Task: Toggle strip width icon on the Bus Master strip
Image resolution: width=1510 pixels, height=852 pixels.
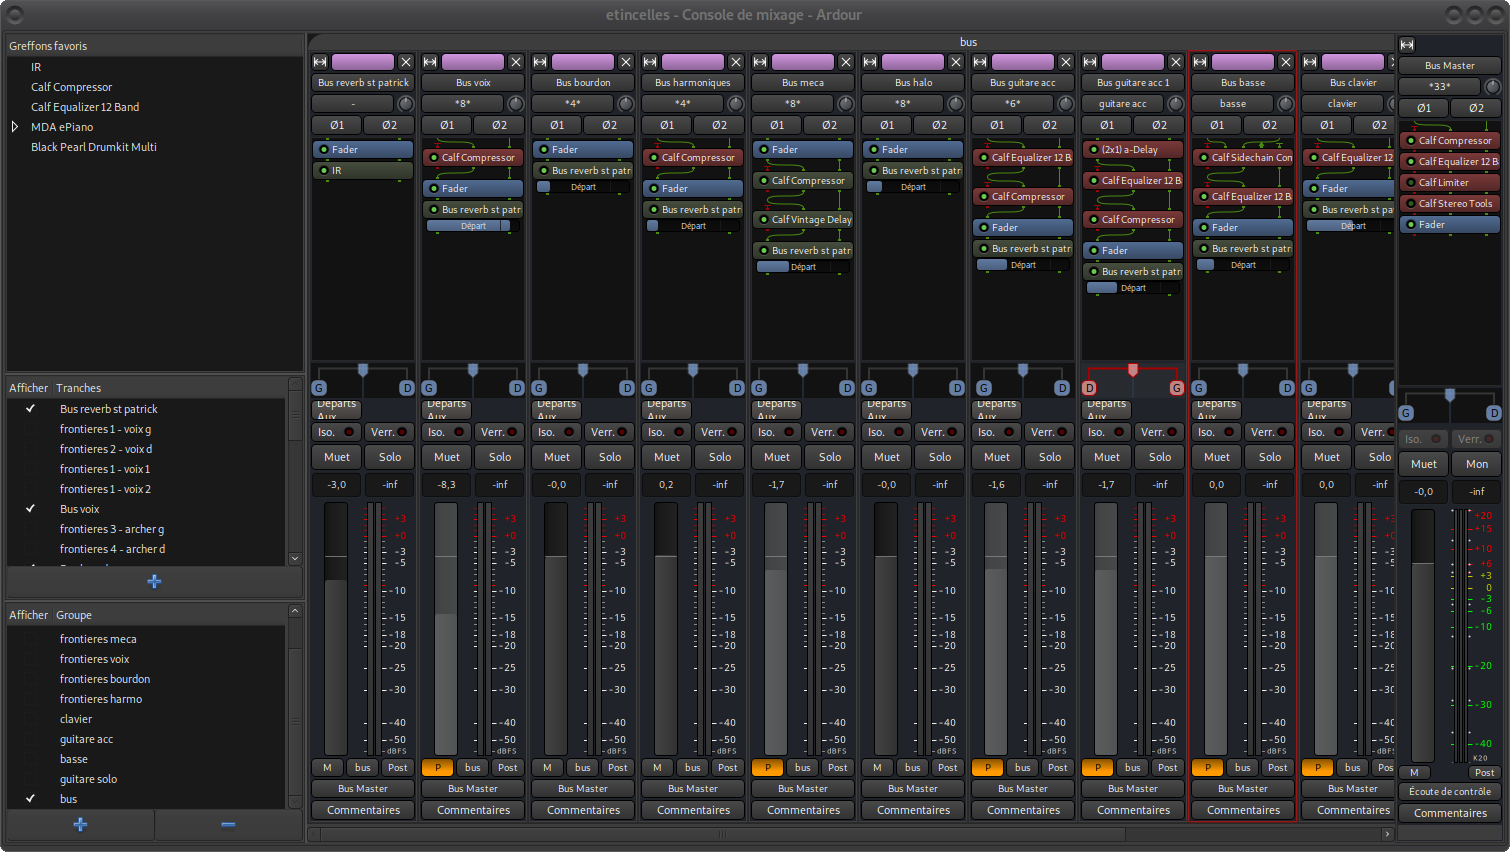Action: 1407,45
